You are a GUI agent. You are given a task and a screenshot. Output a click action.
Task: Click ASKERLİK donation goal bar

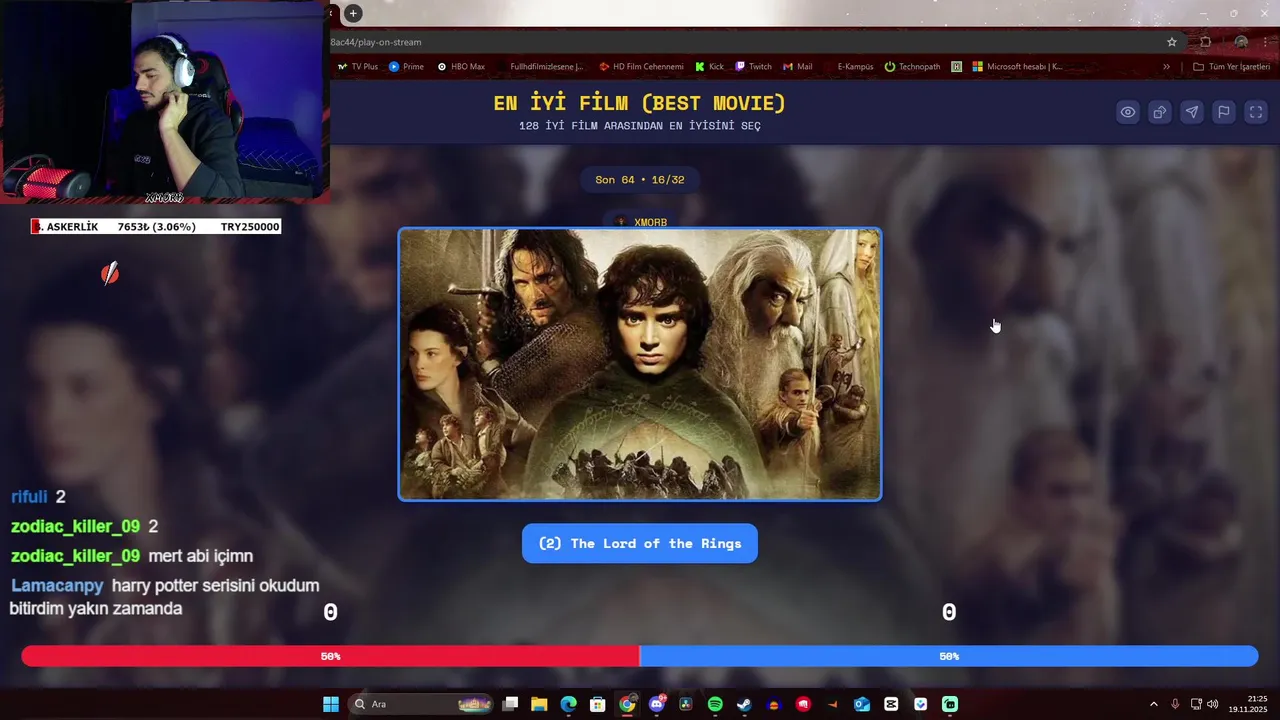tap(155, 227)
